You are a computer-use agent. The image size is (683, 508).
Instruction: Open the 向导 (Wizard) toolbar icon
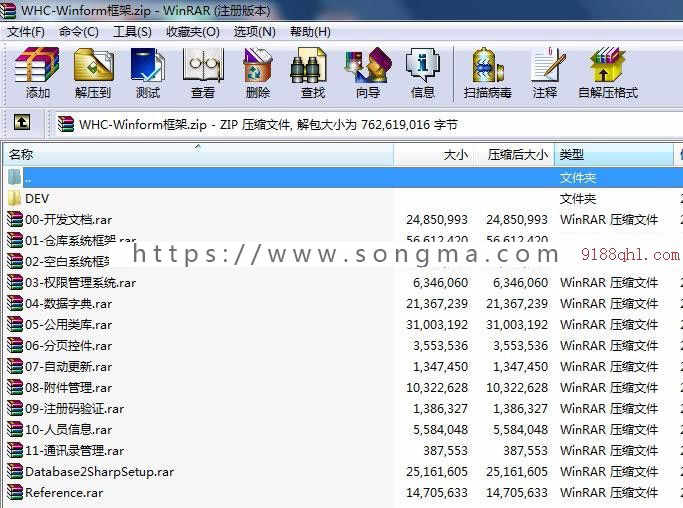tap(368, 65)
